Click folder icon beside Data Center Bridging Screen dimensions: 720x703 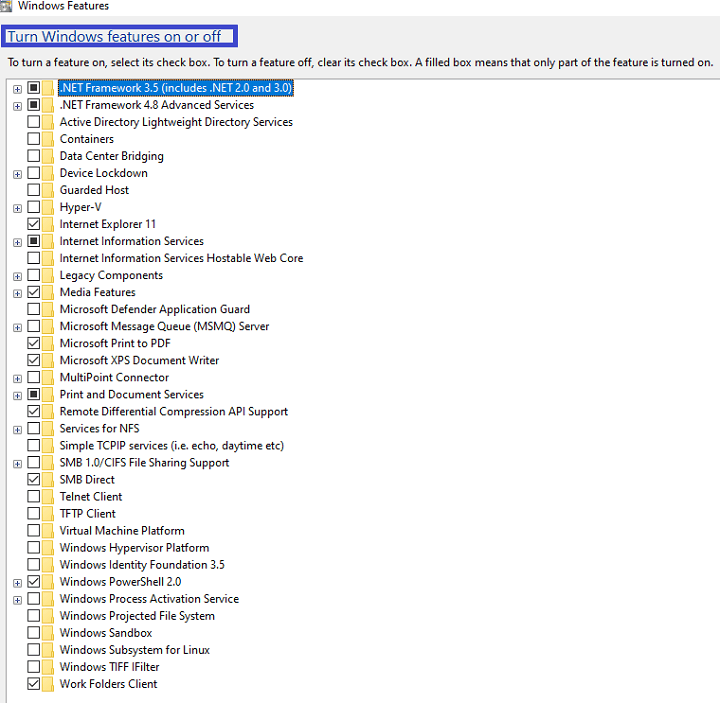48,156
